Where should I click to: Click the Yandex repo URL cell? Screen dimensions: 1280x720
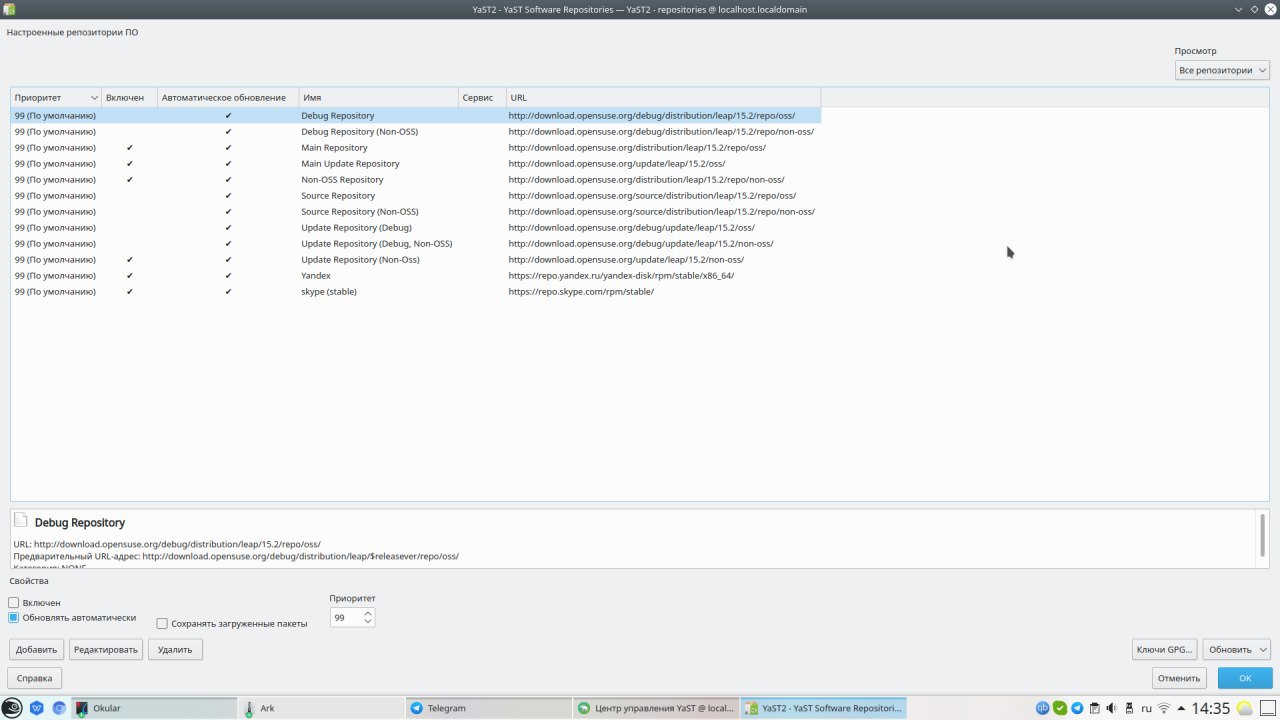621,276
